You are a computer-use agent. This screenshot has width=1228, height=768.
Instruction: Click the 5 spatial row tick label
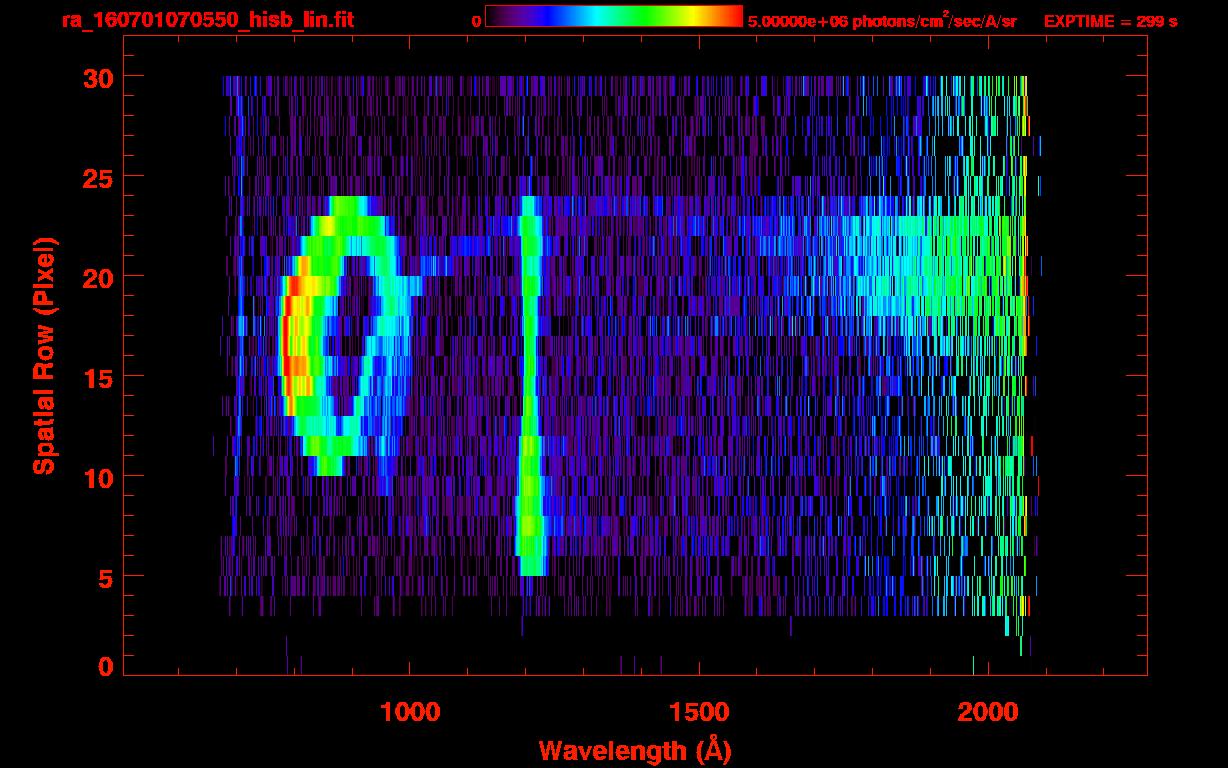[104, 577]
